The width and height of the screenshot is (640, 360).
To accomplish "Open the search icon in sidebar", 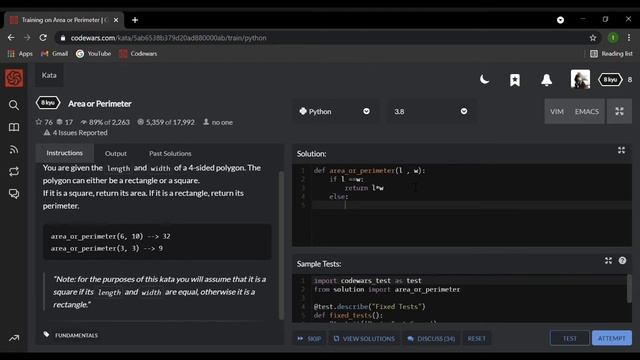I will point(14,105).
